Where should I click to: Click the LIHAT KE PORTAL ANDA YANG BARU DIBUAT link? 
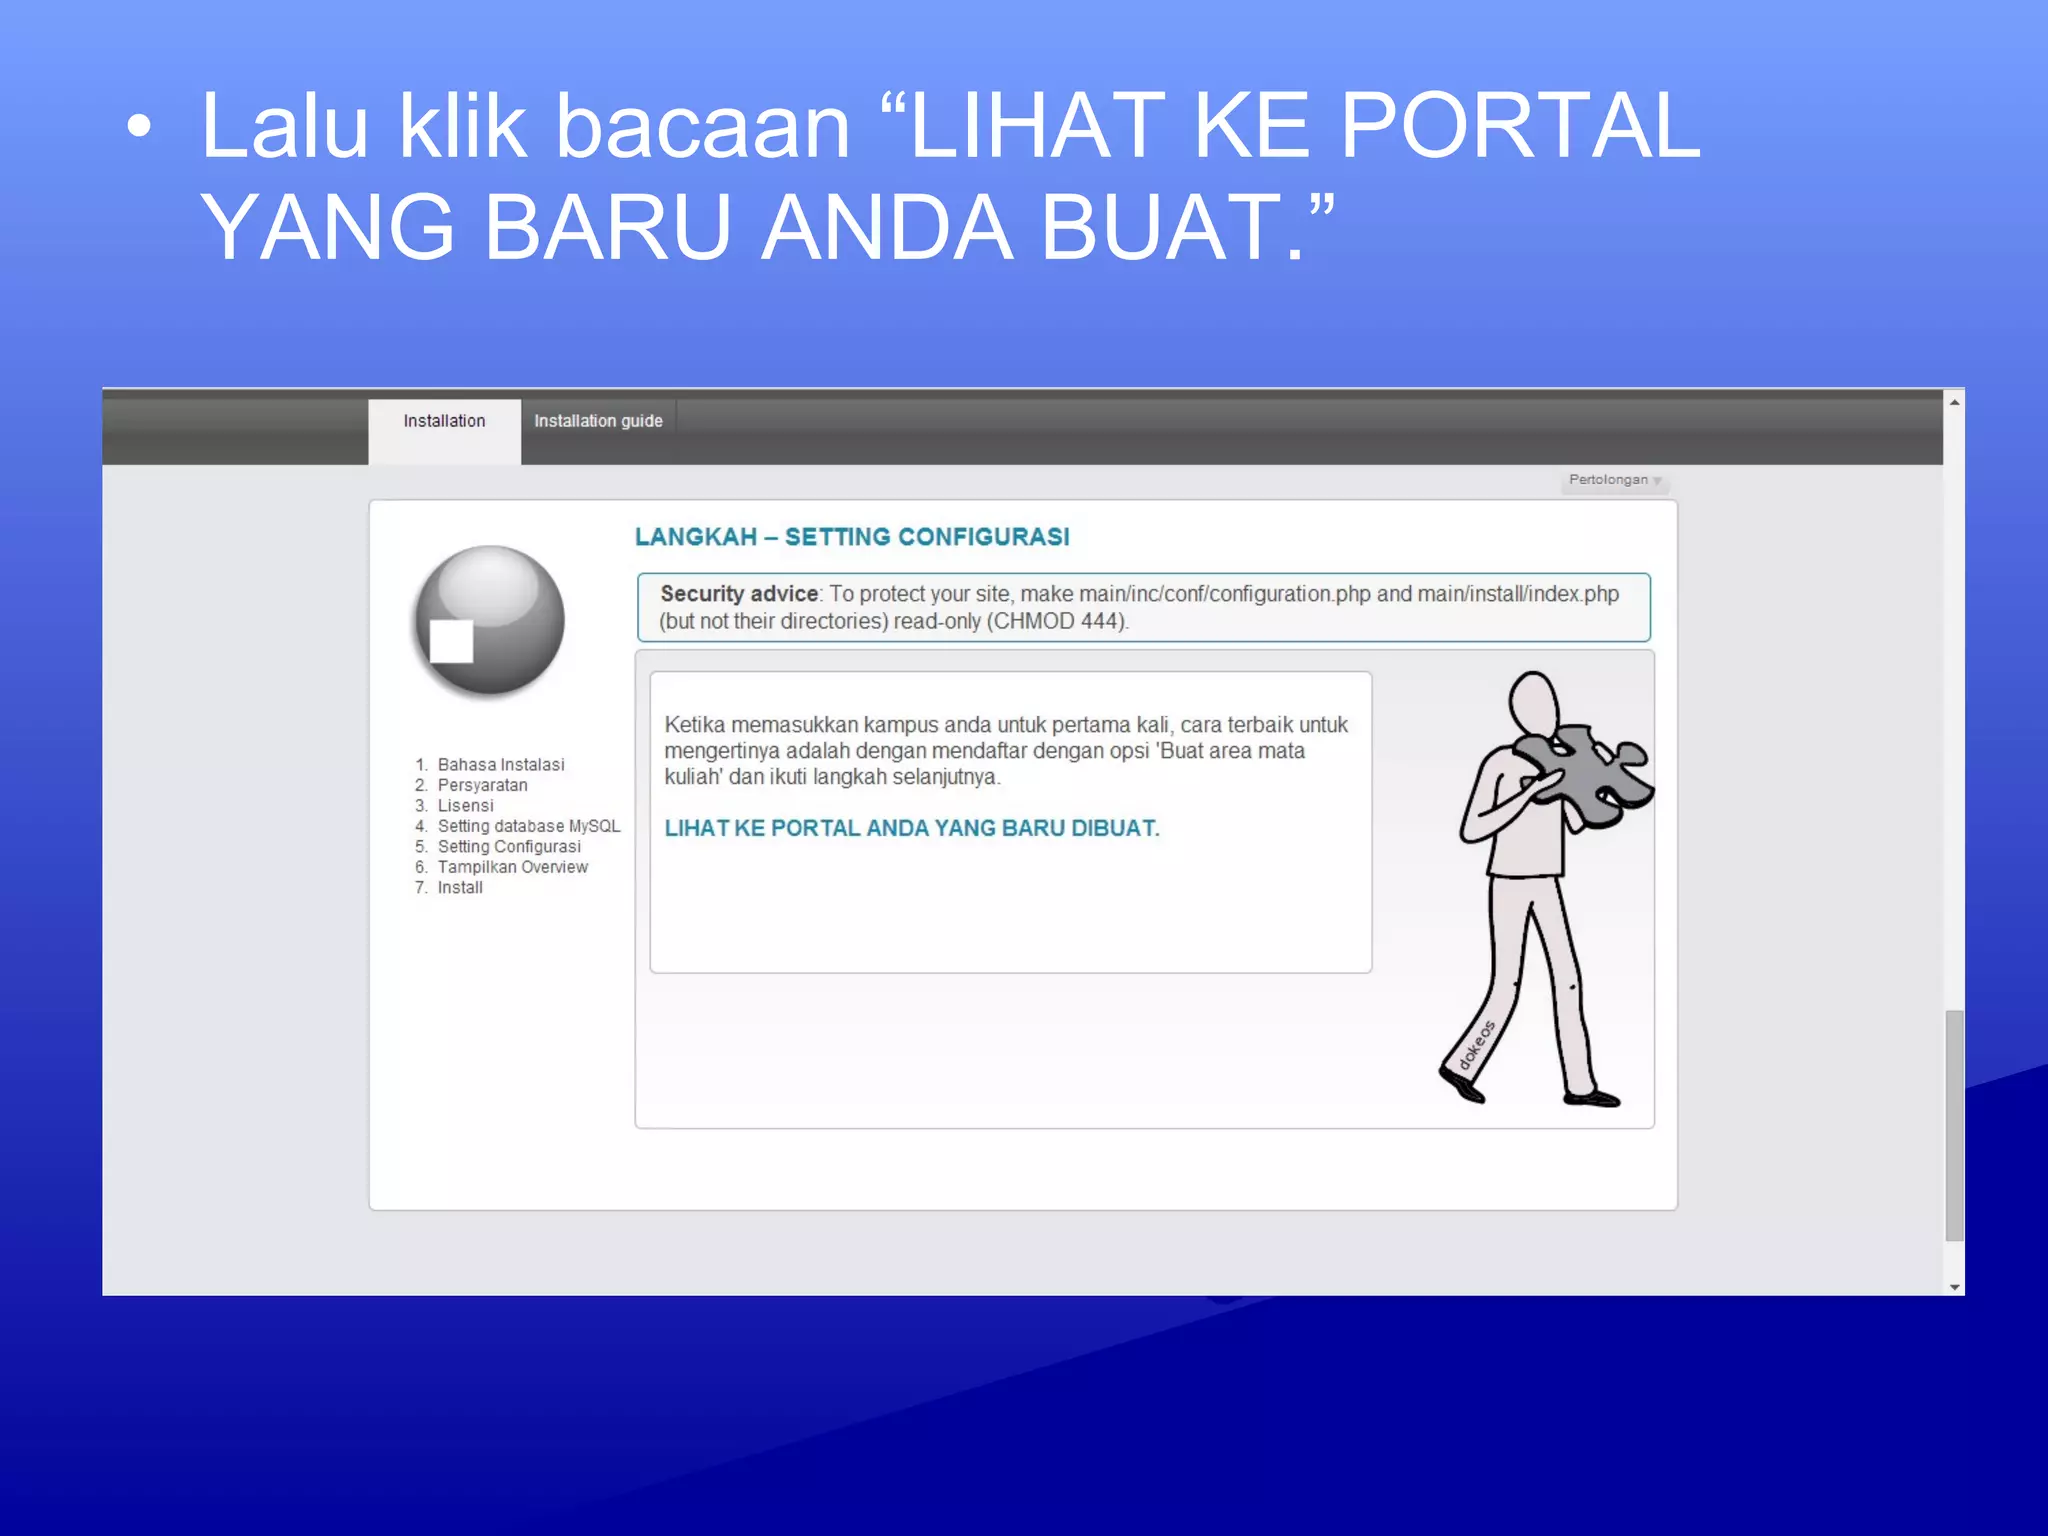point(911,828)
